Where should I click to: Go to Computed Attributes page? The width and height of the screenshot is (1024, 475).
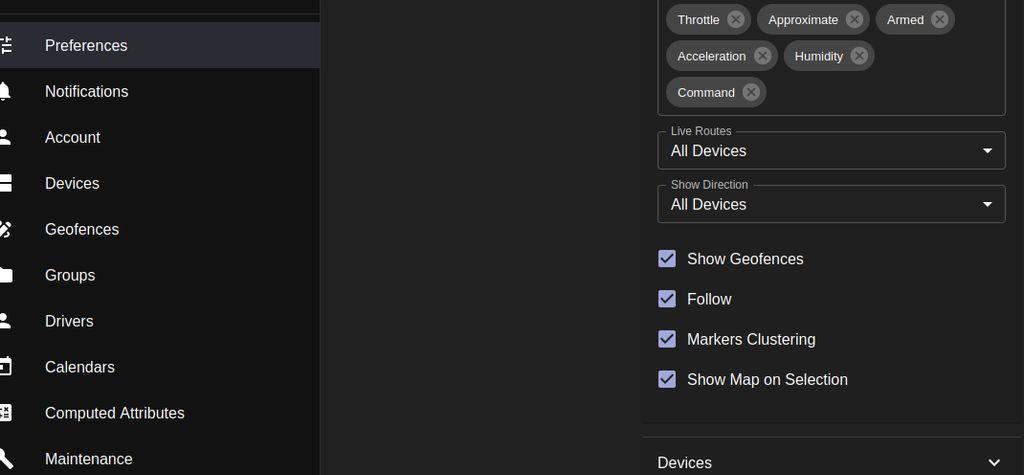(114, 413)
